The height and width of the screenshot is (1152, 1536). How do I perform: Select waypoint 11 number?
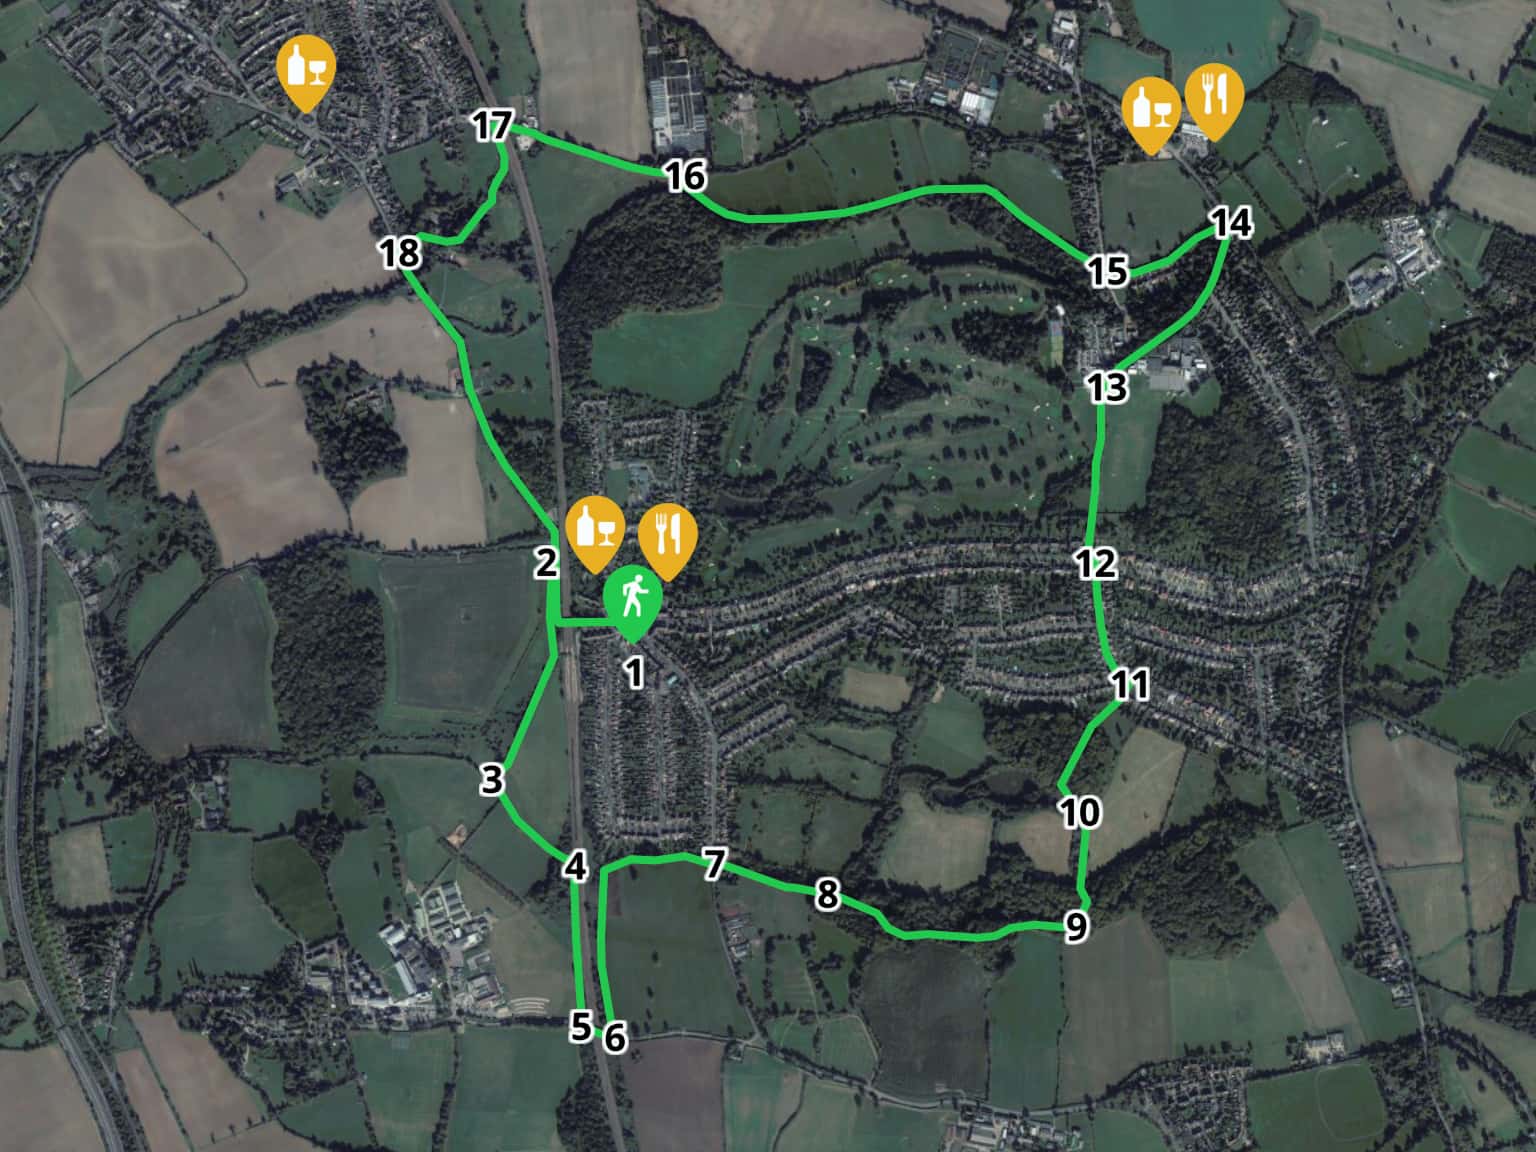(x=1130, y=685)
